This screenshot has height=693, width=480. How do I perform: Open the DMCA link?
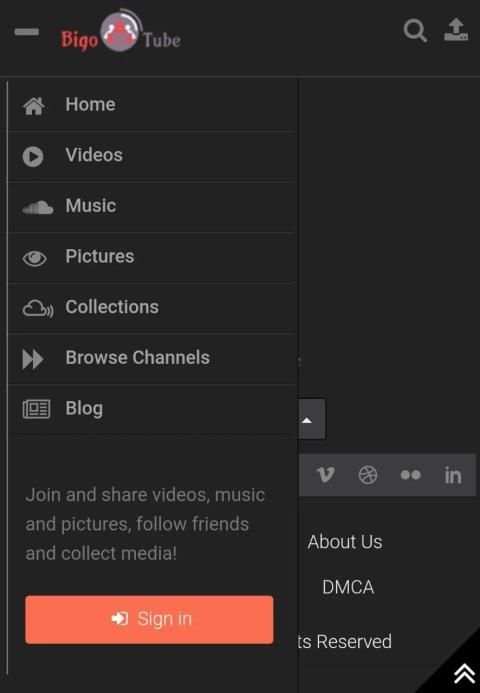[x=348, y=587]
